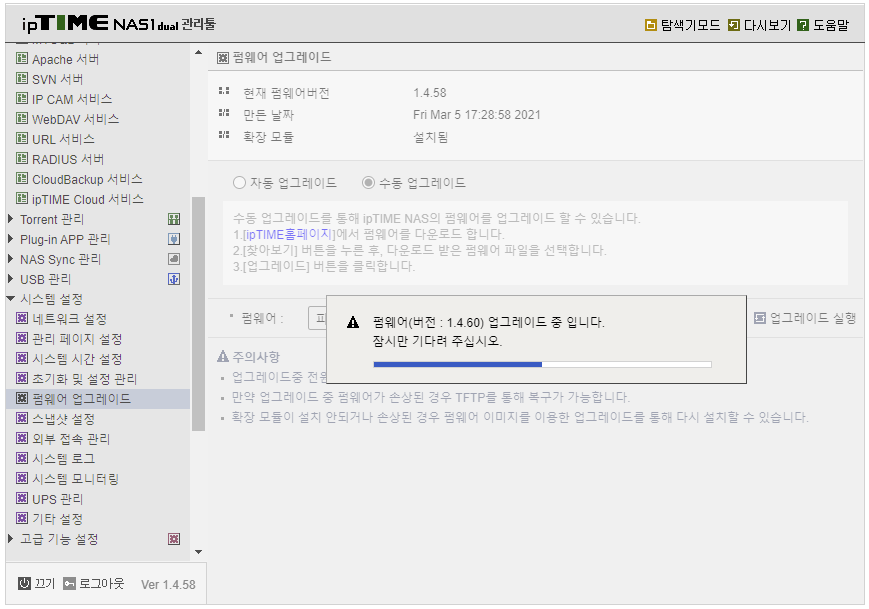This screenshot has height=609, width=869.
Task: Click the firmware upgrade progress bar
Action: [543, 364]
